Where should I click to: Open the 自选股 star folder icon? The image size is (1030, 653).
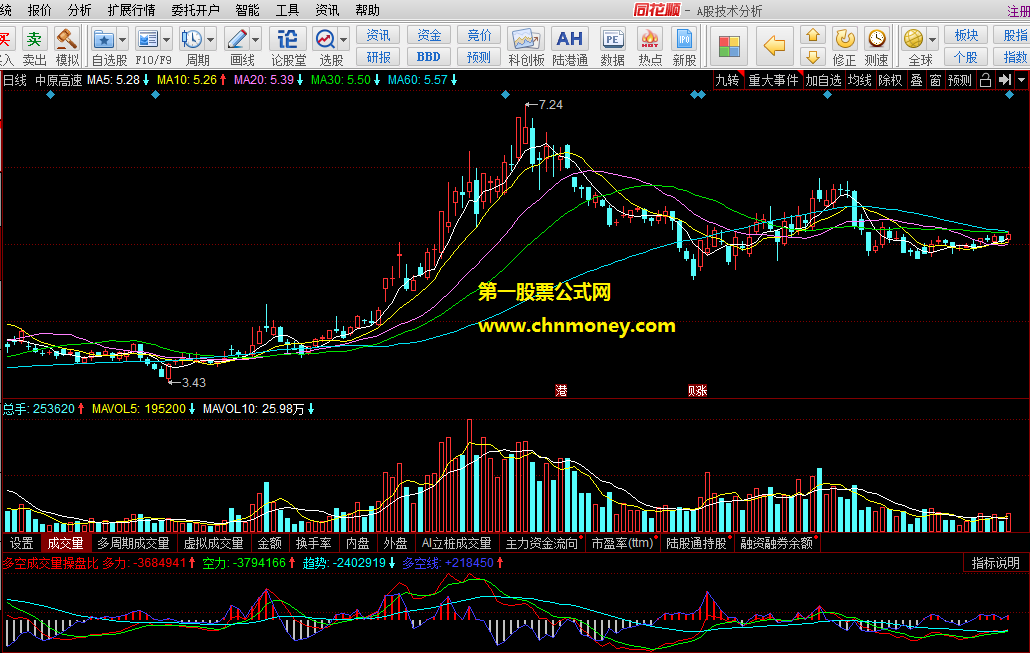click(x=104, y=39)
